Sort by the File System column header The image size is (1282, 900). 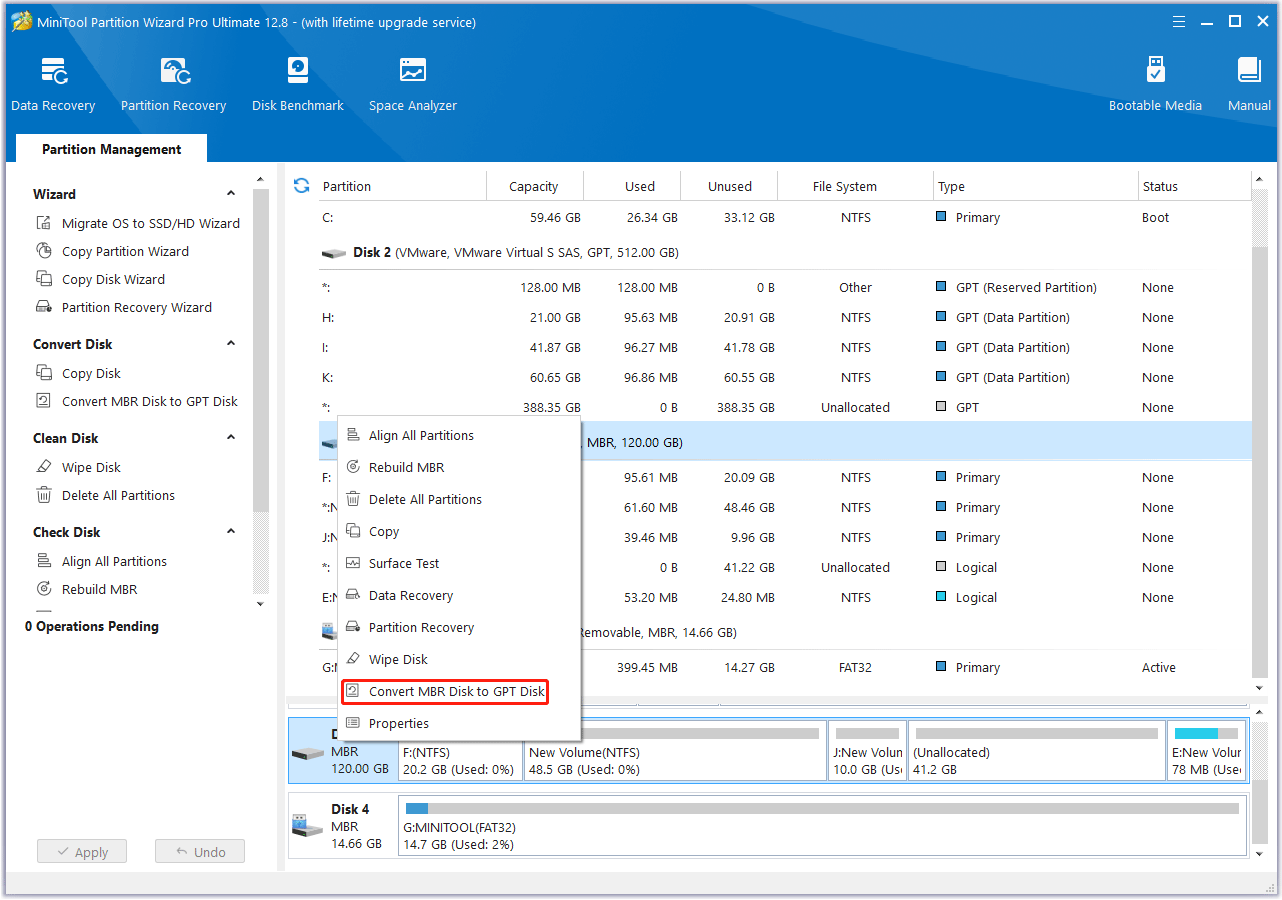[855, 186]
